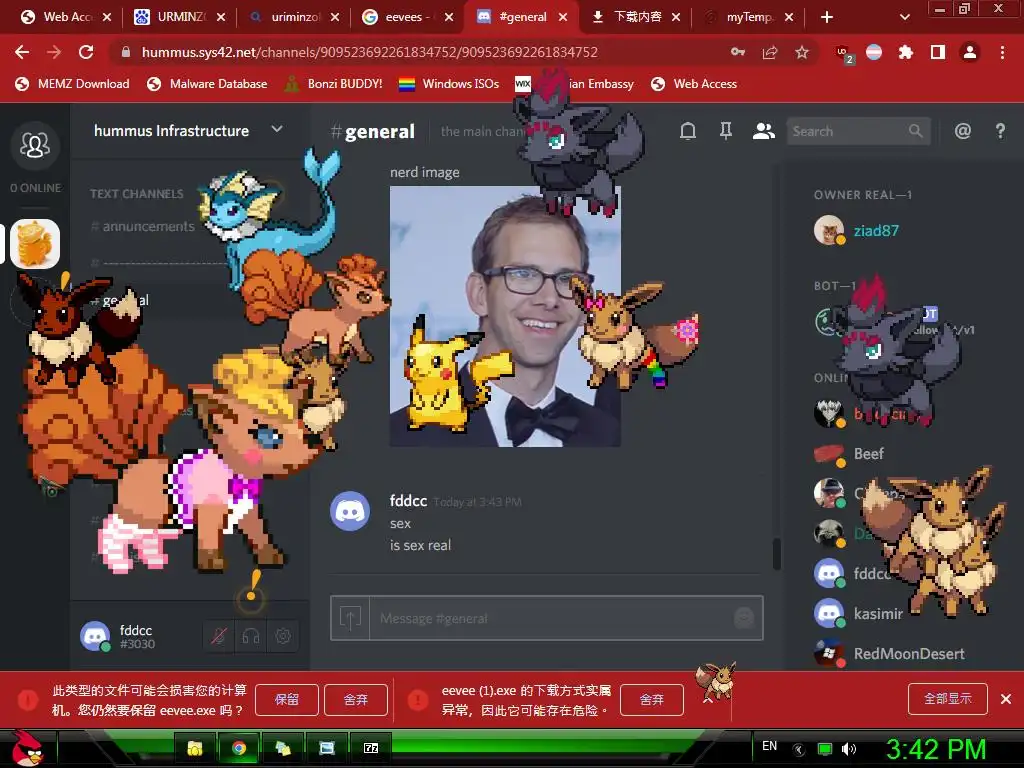Screen dimensions: 1024x768
Task: Open the emoji picker in message box
Action: click(x=744, y=618)
